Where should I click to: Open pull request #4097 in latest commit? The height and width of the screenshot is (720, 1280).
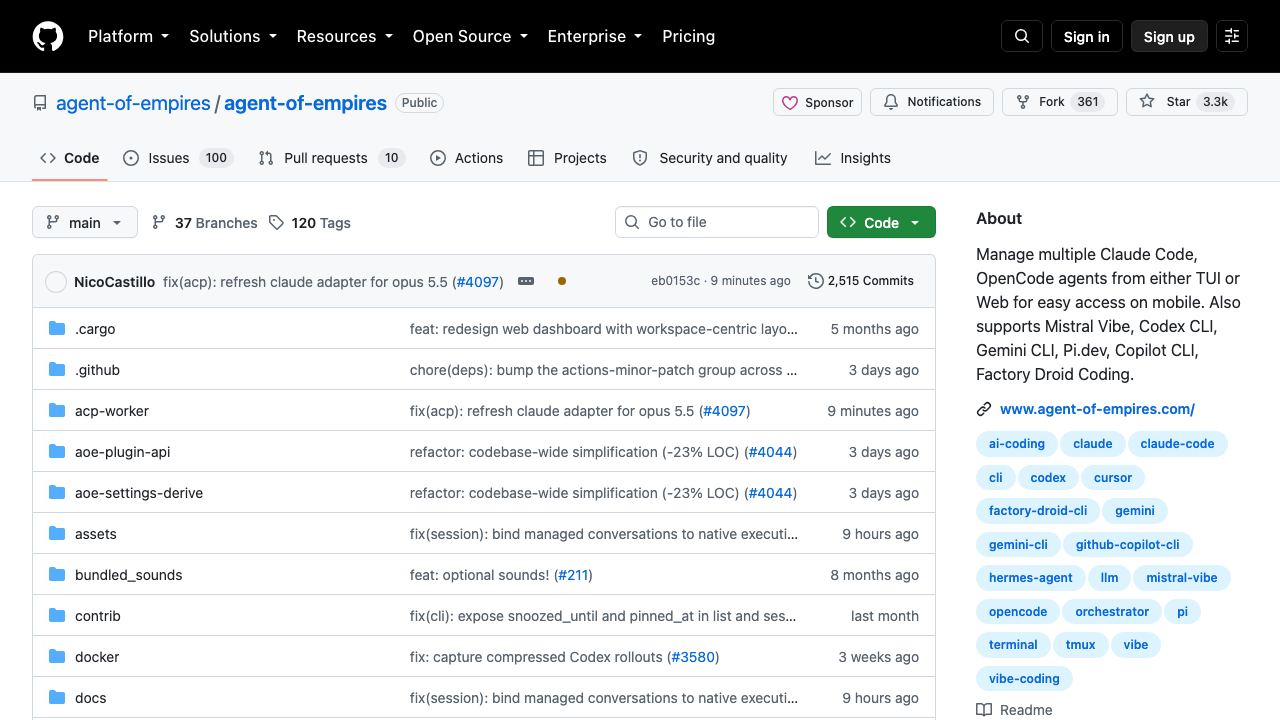(x=478, y=282)
